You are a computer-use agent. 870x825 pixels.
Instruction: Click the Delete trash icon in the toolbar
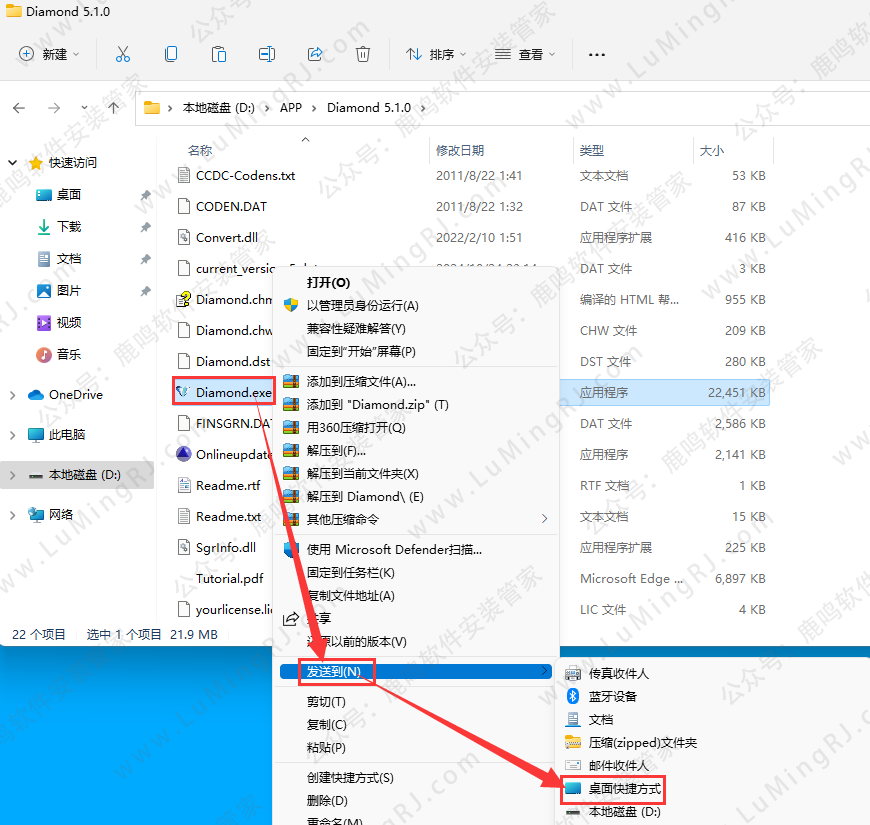[x=362, y=54]
